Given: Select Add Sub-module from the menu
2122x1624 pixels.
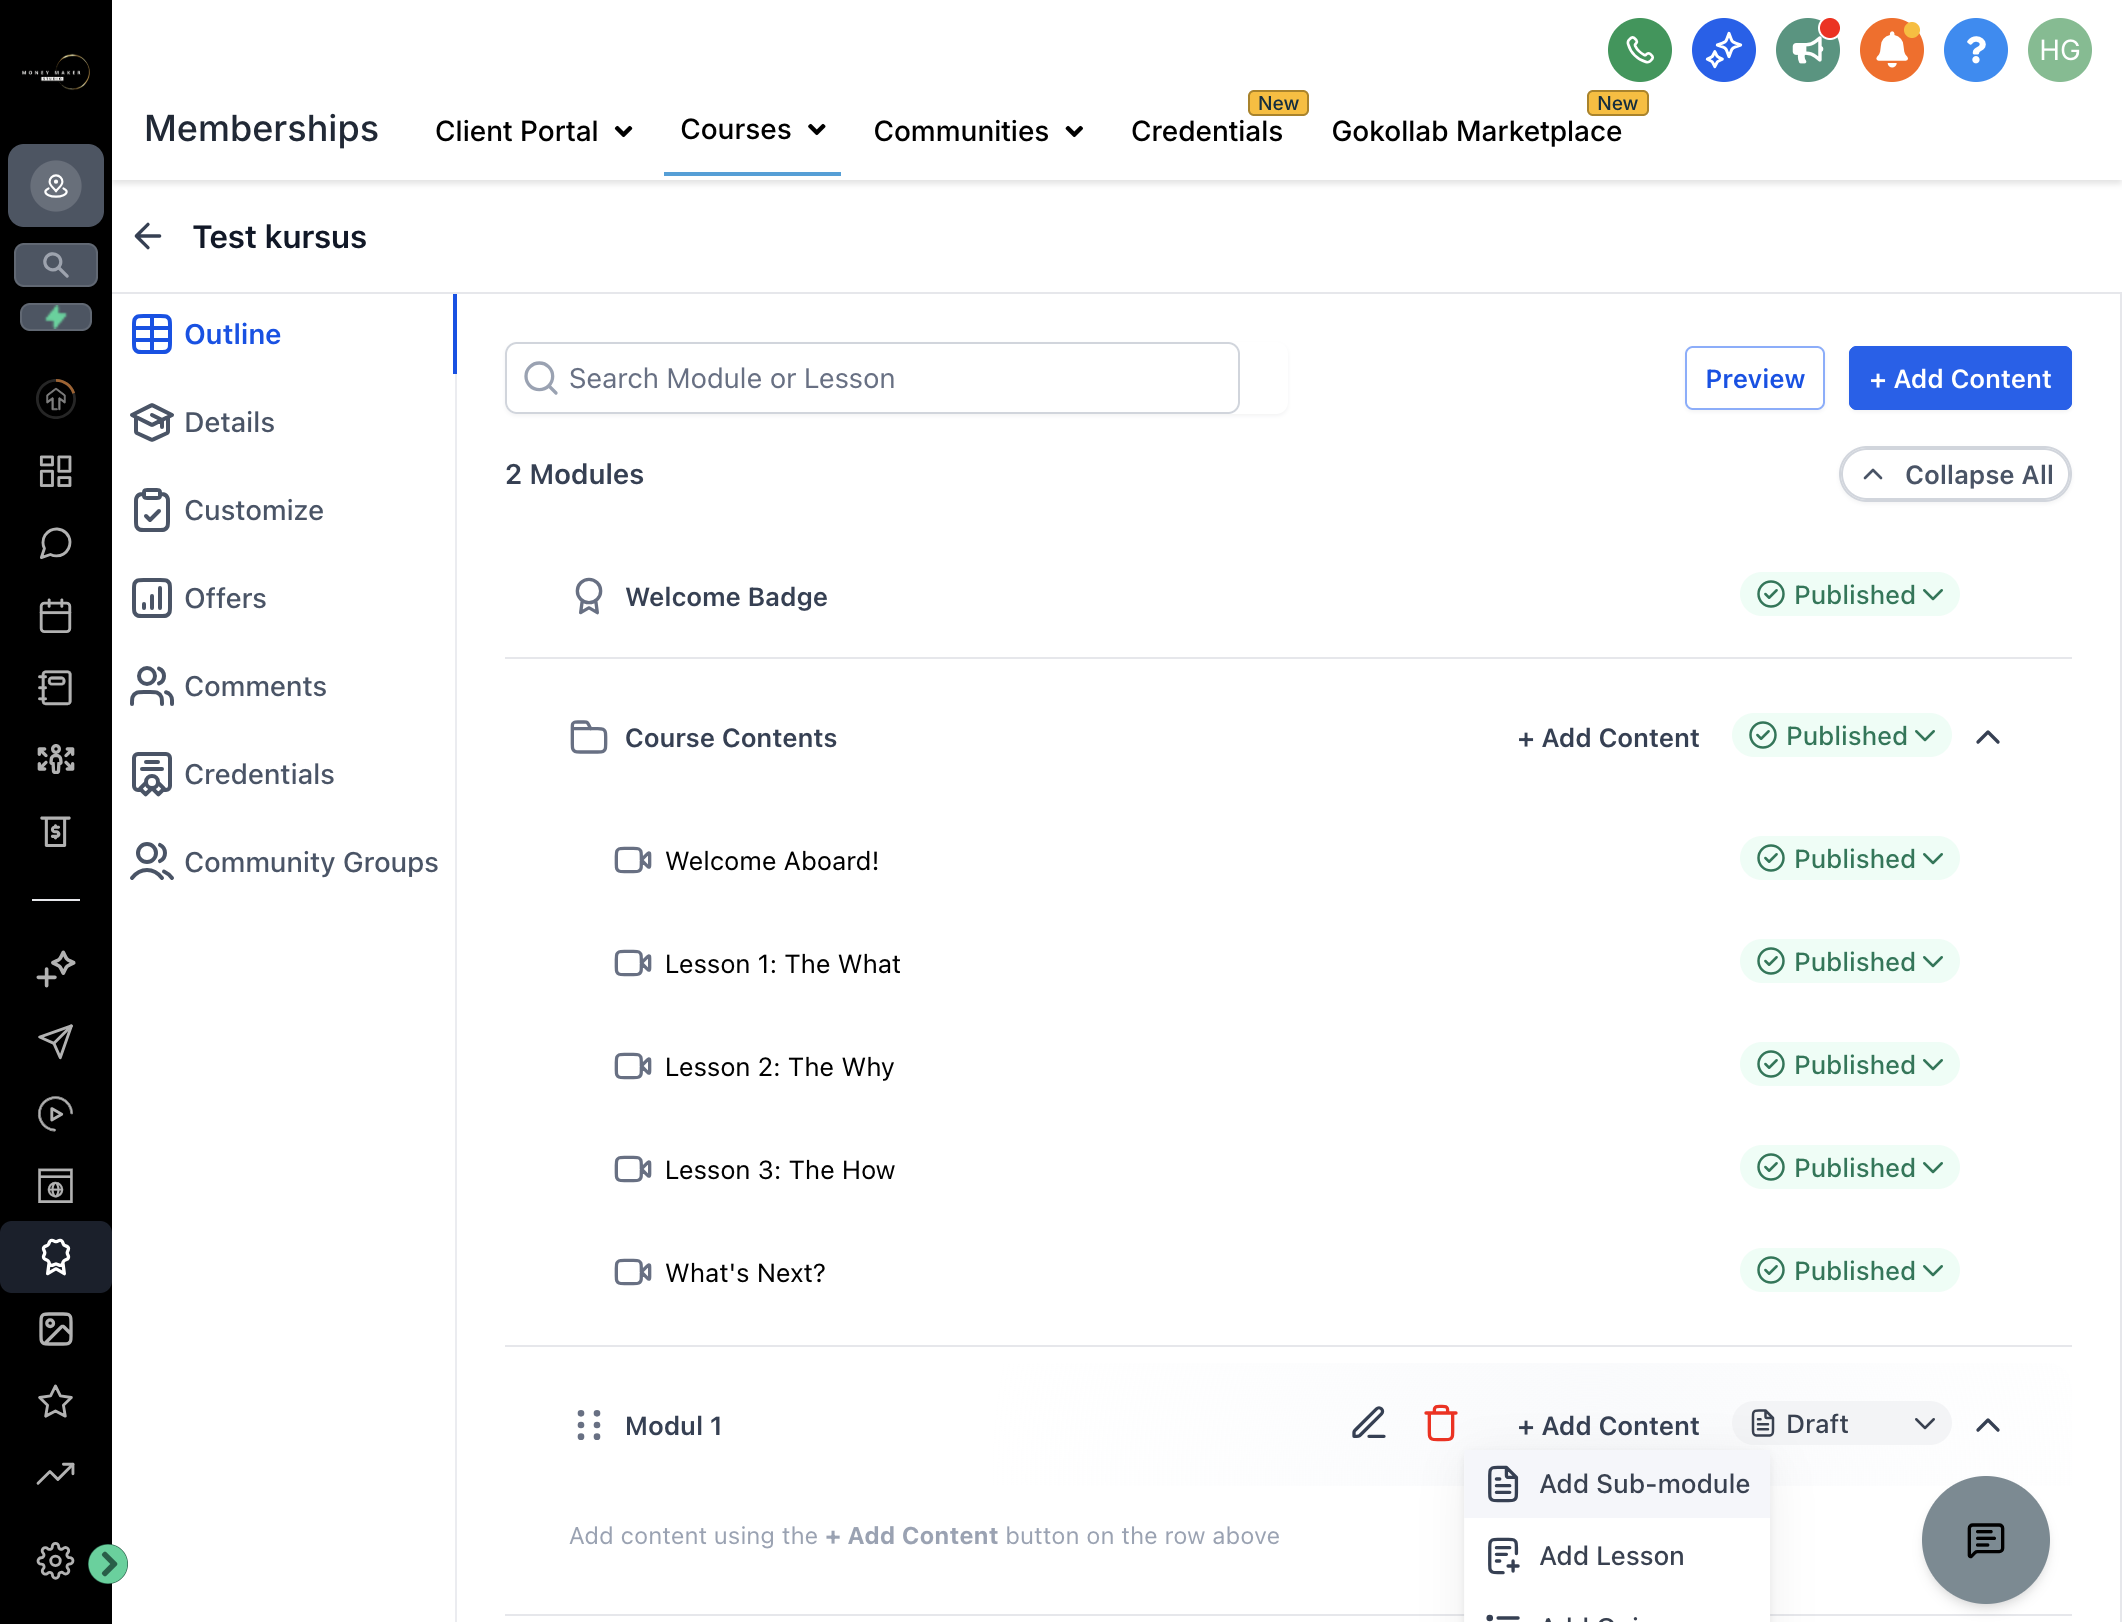Looking at the screenshot, I should (x=1618, y=1484).
